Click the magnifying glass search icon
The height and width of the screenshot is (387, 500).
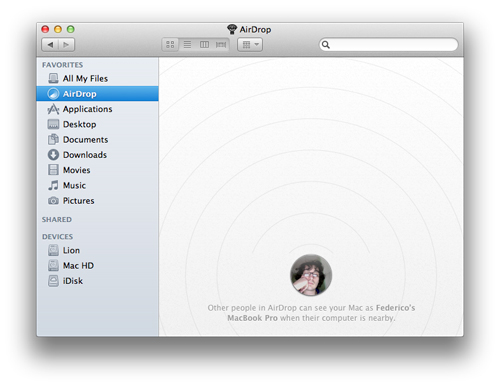click(x=326, y=45)
